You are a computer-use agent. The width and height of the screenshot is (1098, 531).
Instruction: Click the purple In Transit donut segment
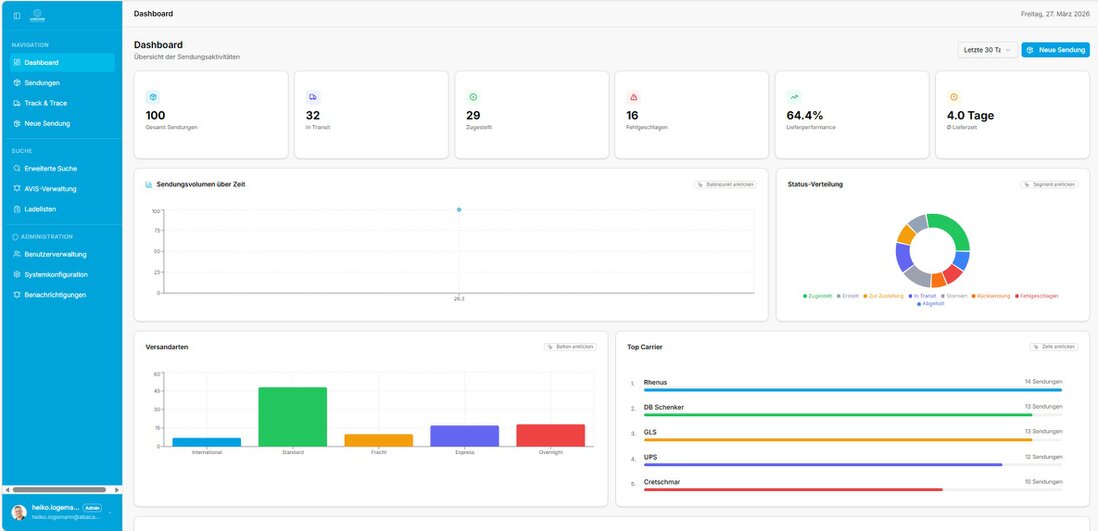[903, 256]
